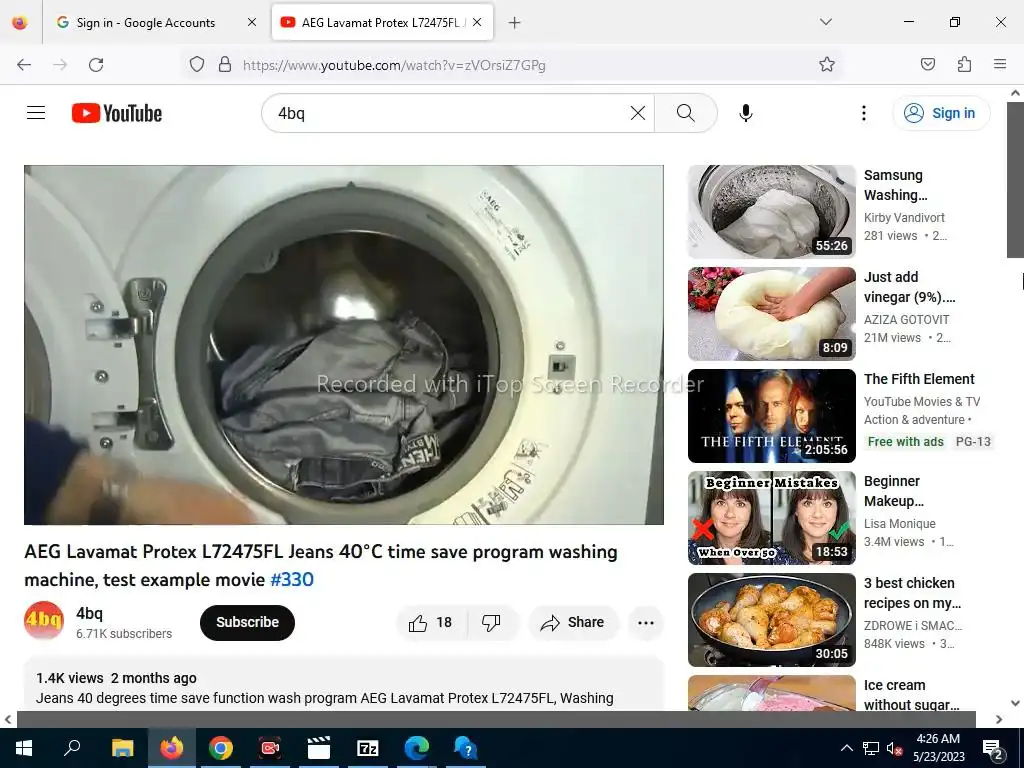The width and height of the screenshot is (1024, 768).
Task: Go back with the browser back arrow
Action: [24, 65]
